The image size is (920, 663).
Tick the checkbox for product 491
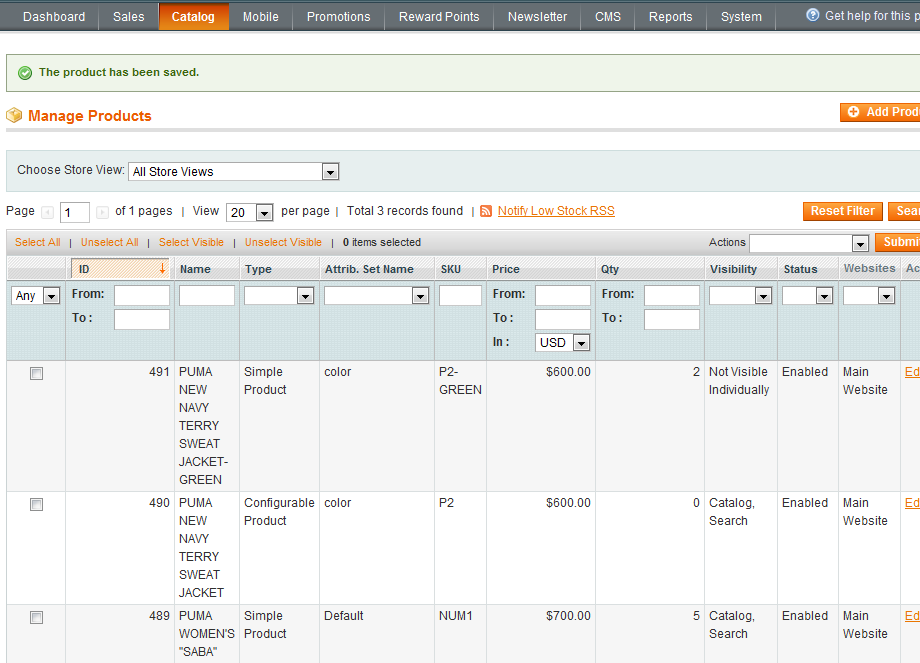click(x=36, y=374)
